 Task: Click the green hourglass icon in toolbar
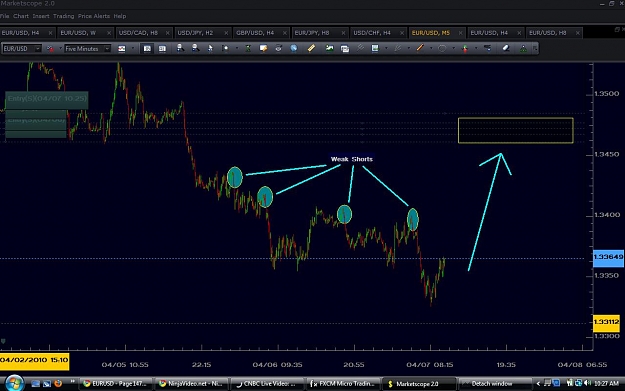248,48
